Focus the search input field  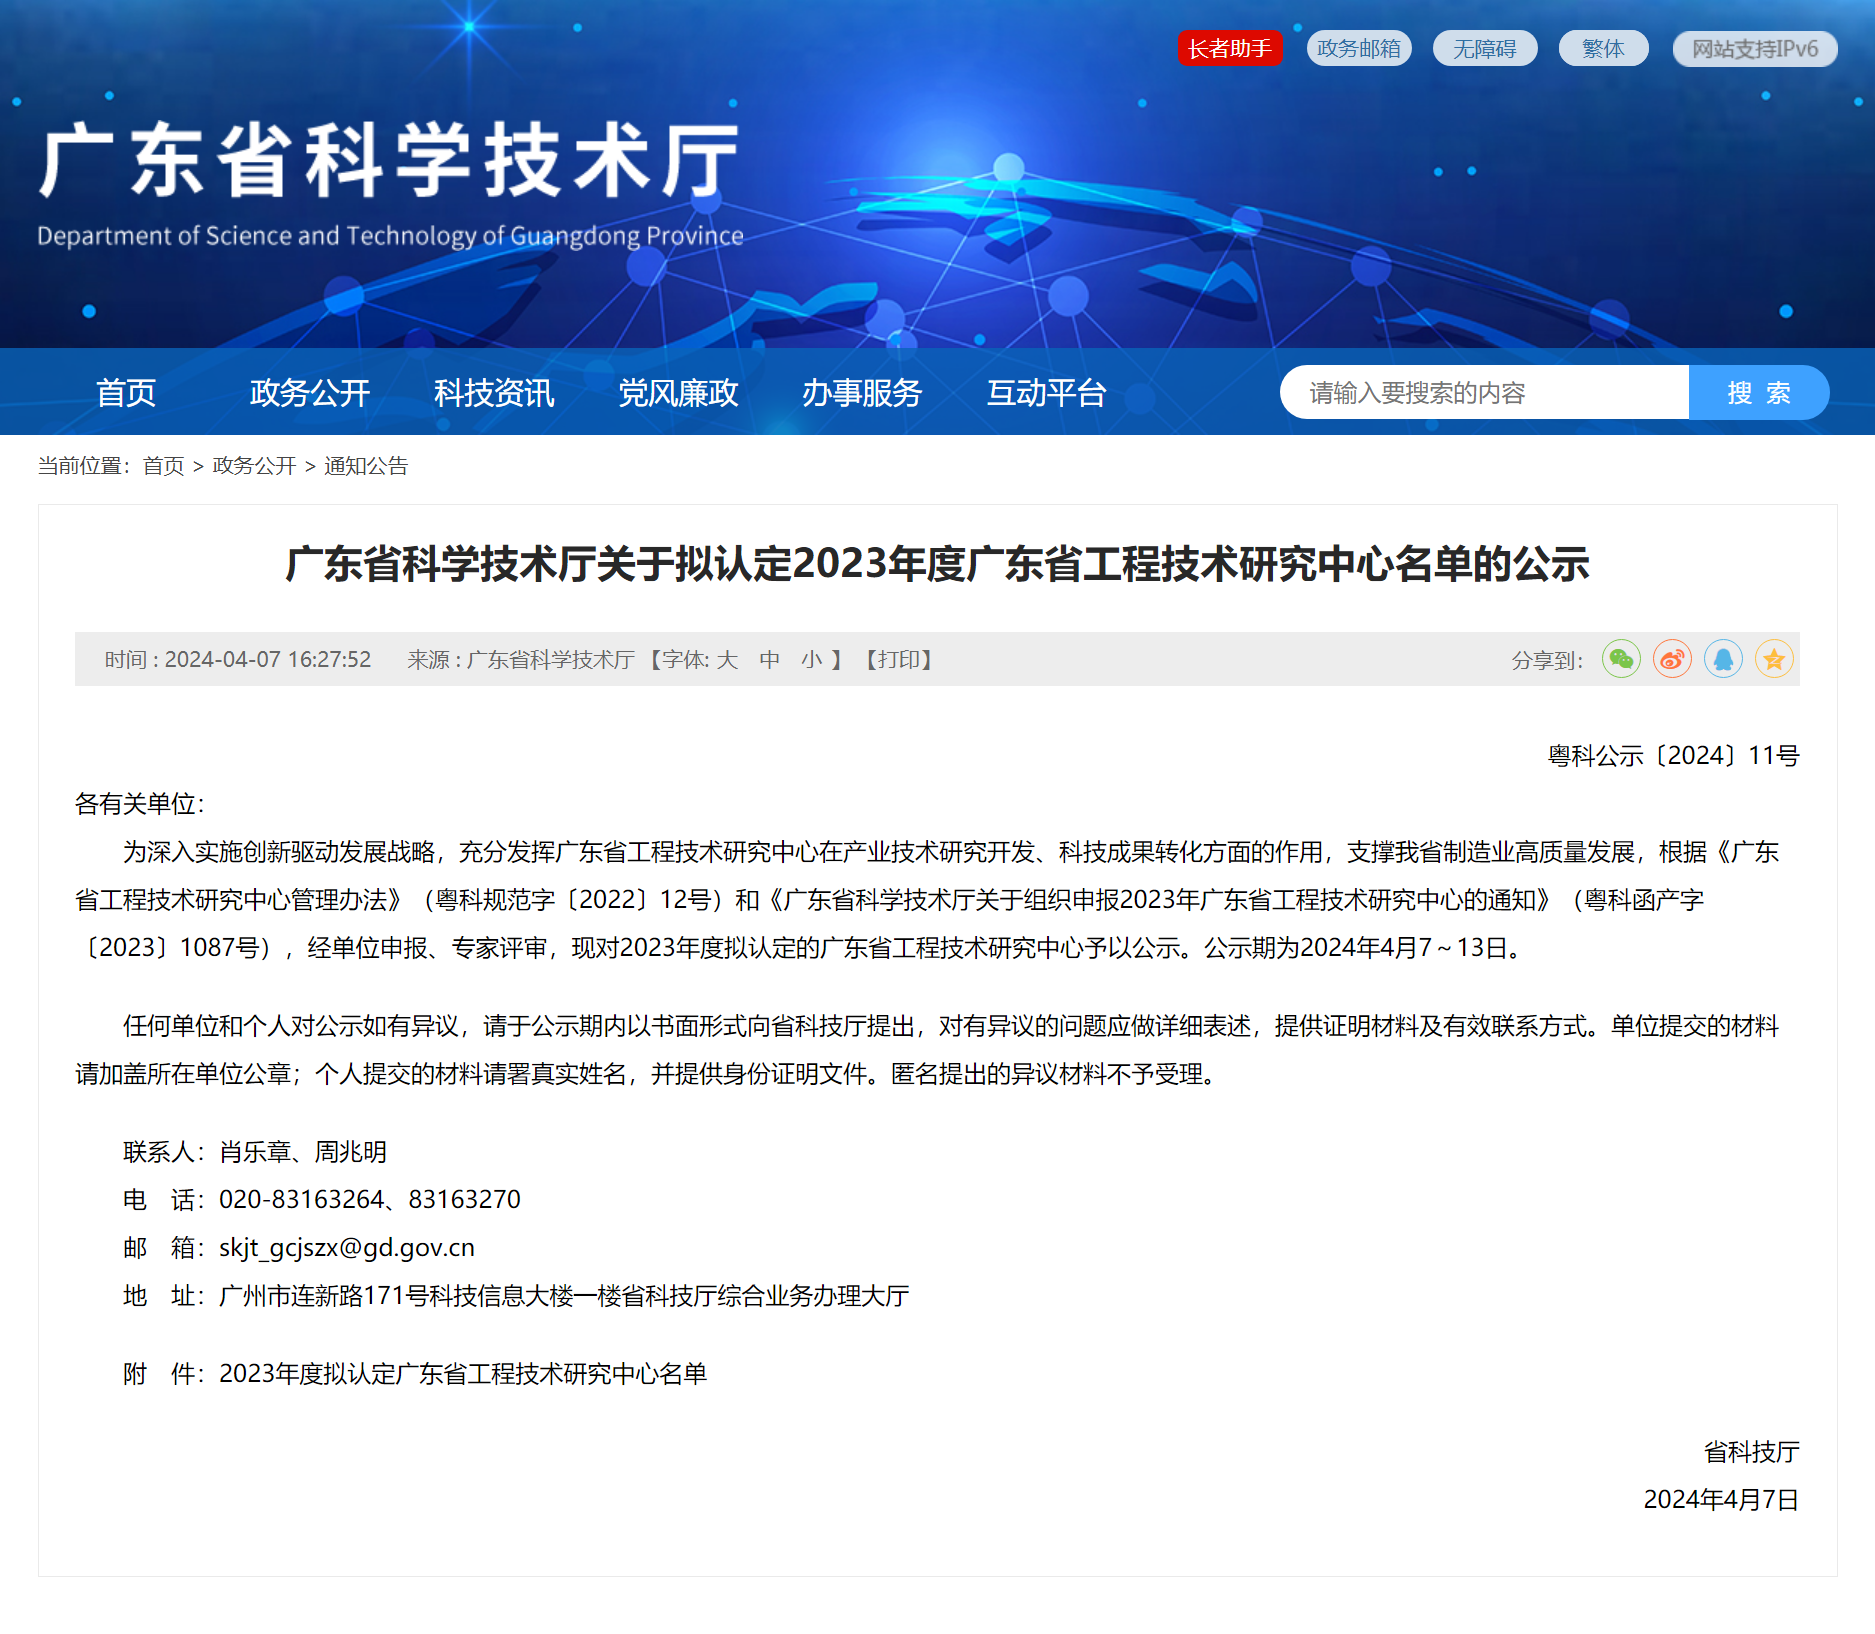tap(1485, 392)
